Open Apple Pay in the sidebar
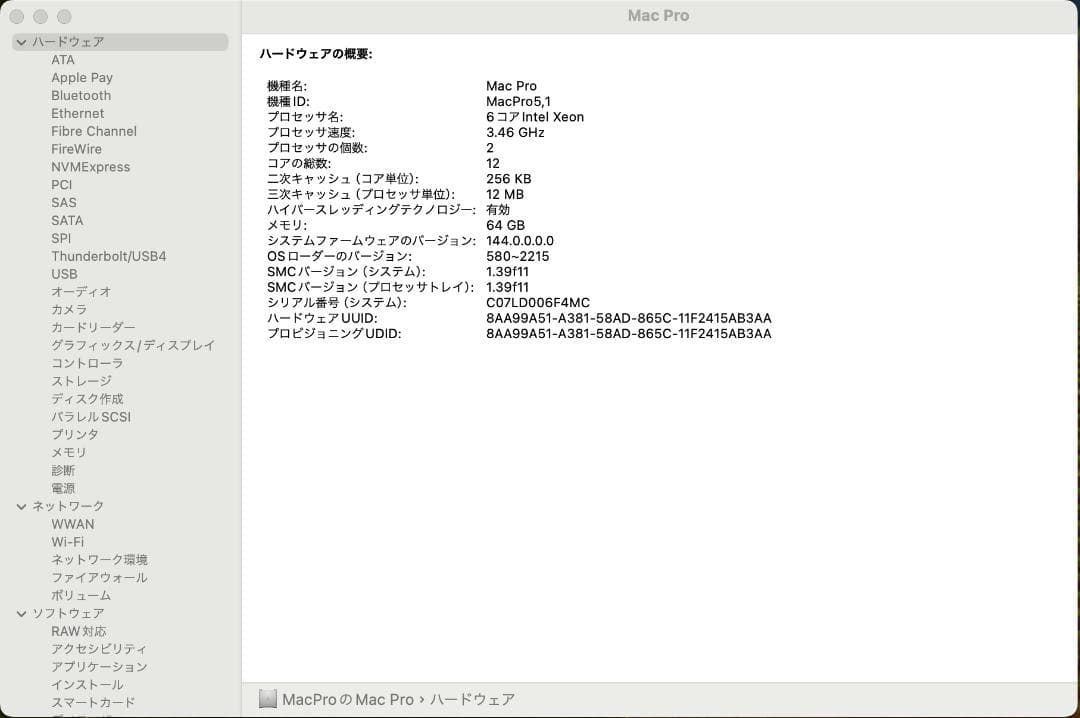The image size is (1080, 718). [x=82, y=78]
